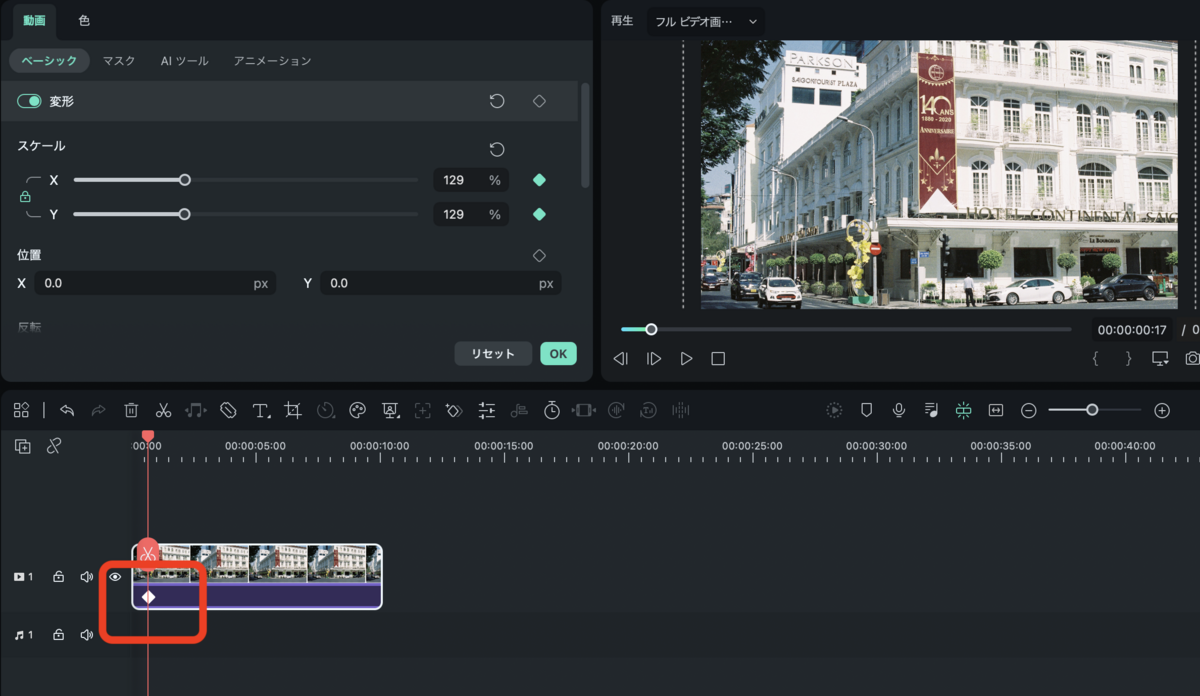Add keyframe diamond for 変形 section

coord(539,101)
